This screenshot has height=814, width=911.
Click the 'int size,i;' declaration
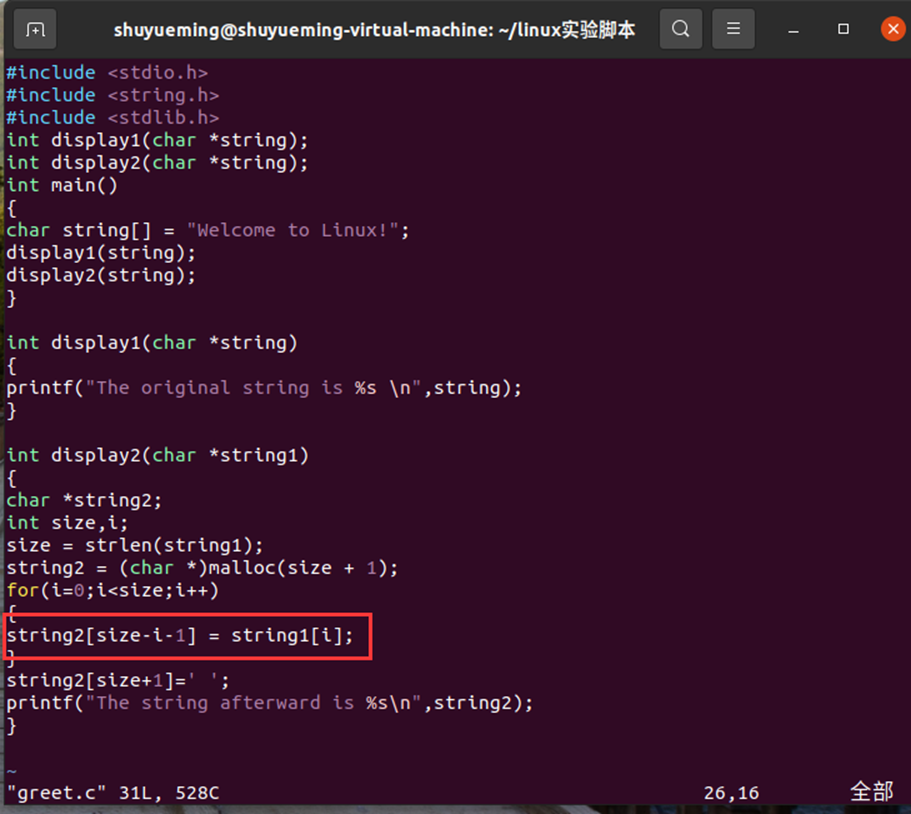click(67, 523)
